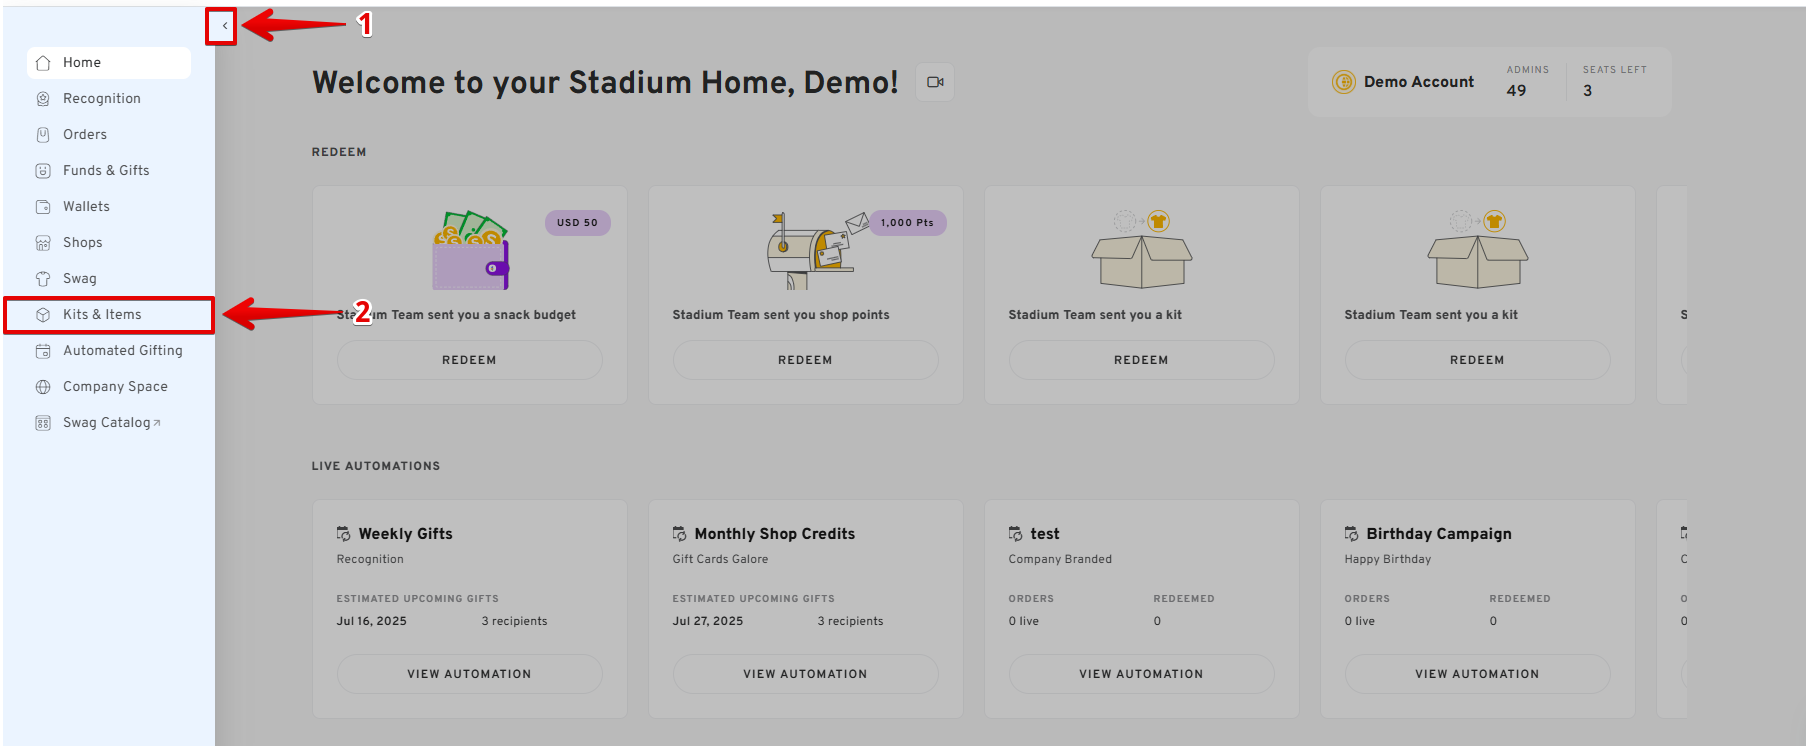Click the Demo Account coin icon
The height and width of the screenshot is (746, 1806).
click(x=1343, y=82)
